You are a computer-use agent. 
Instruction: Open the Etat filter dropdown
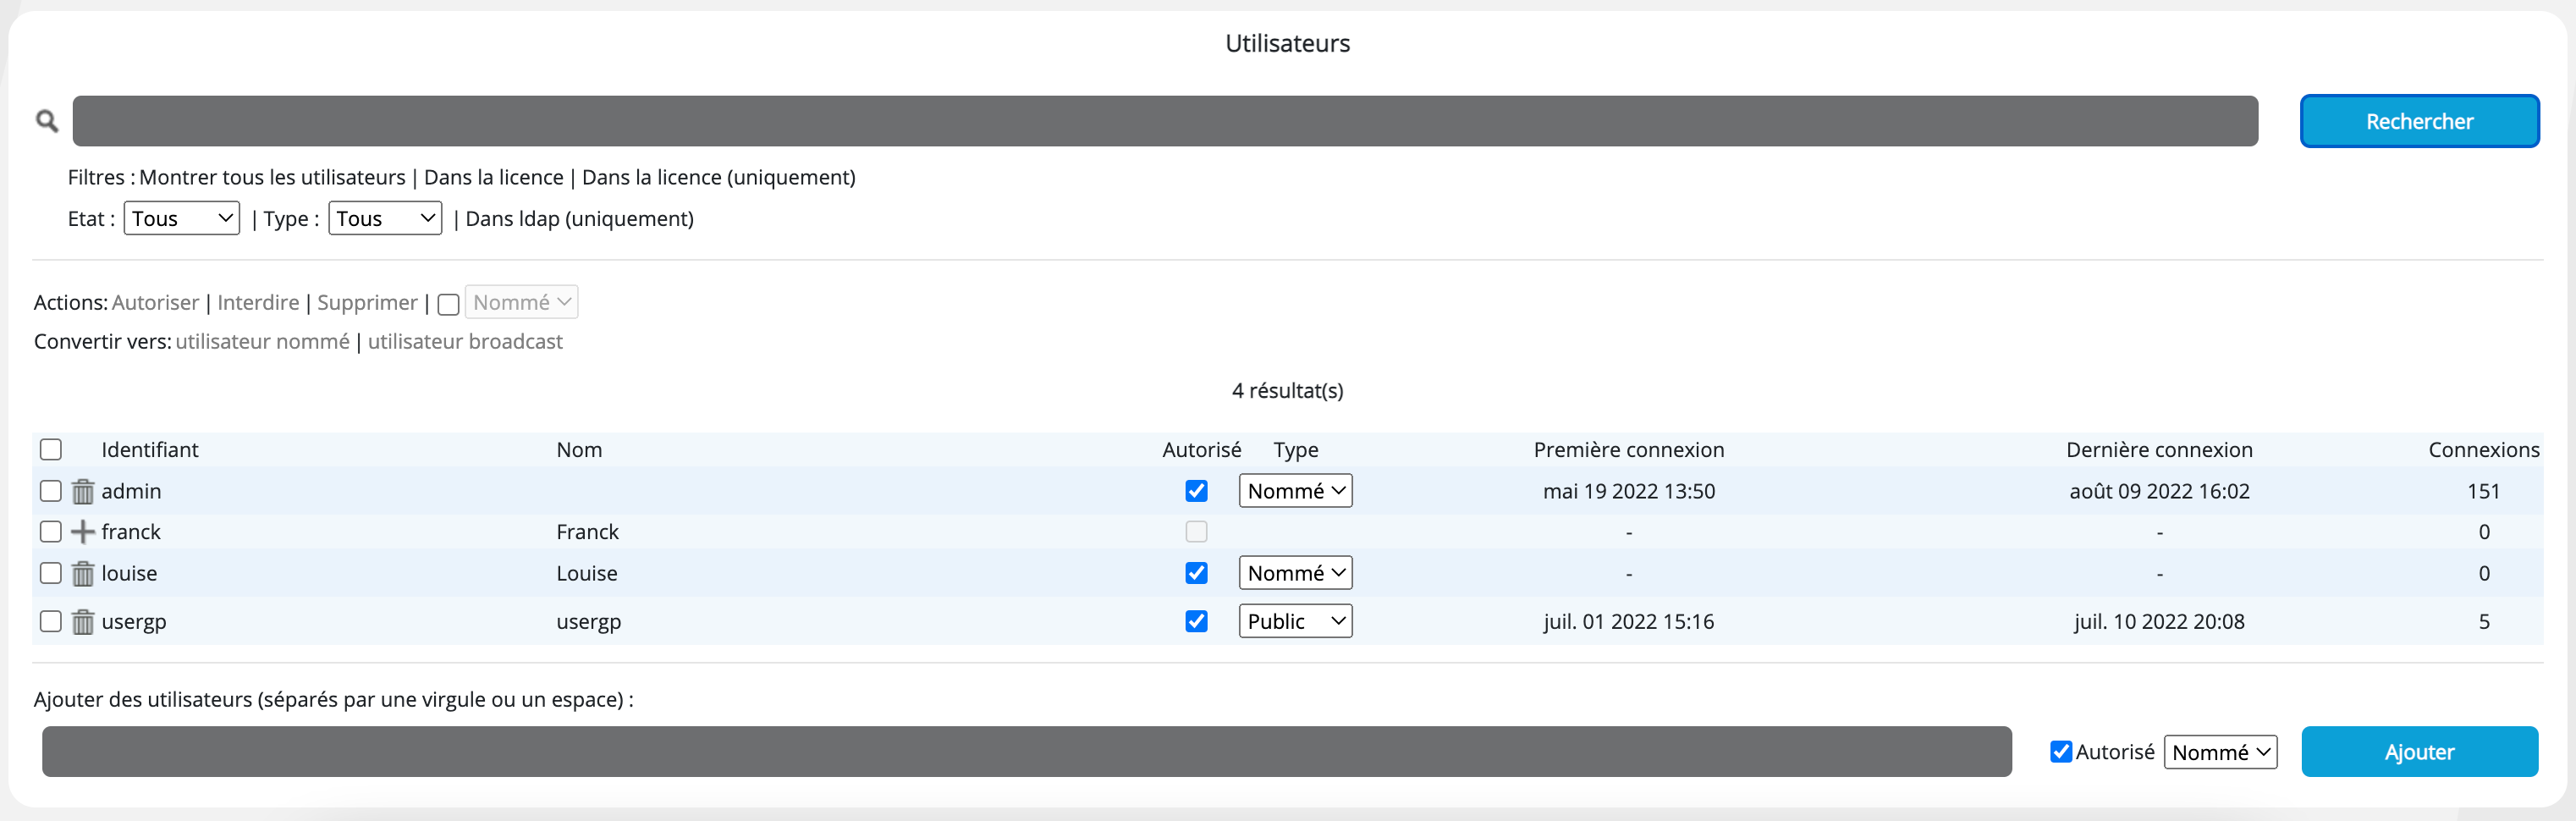(x=181, y=218)
